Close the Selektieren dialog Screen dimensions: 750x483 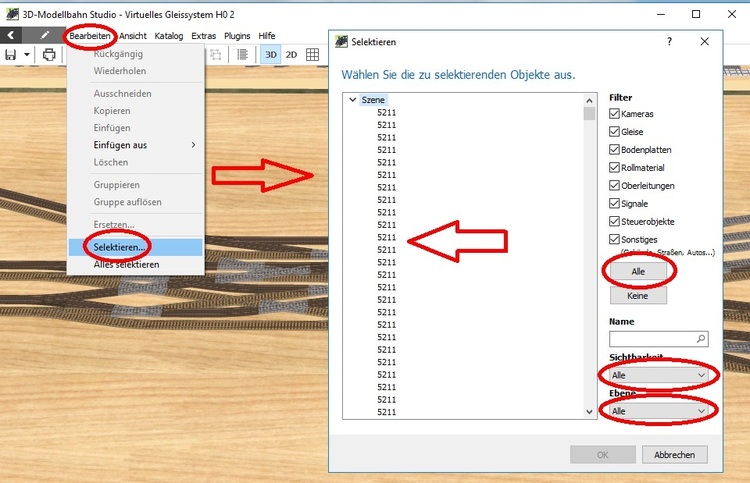[705, 42]
